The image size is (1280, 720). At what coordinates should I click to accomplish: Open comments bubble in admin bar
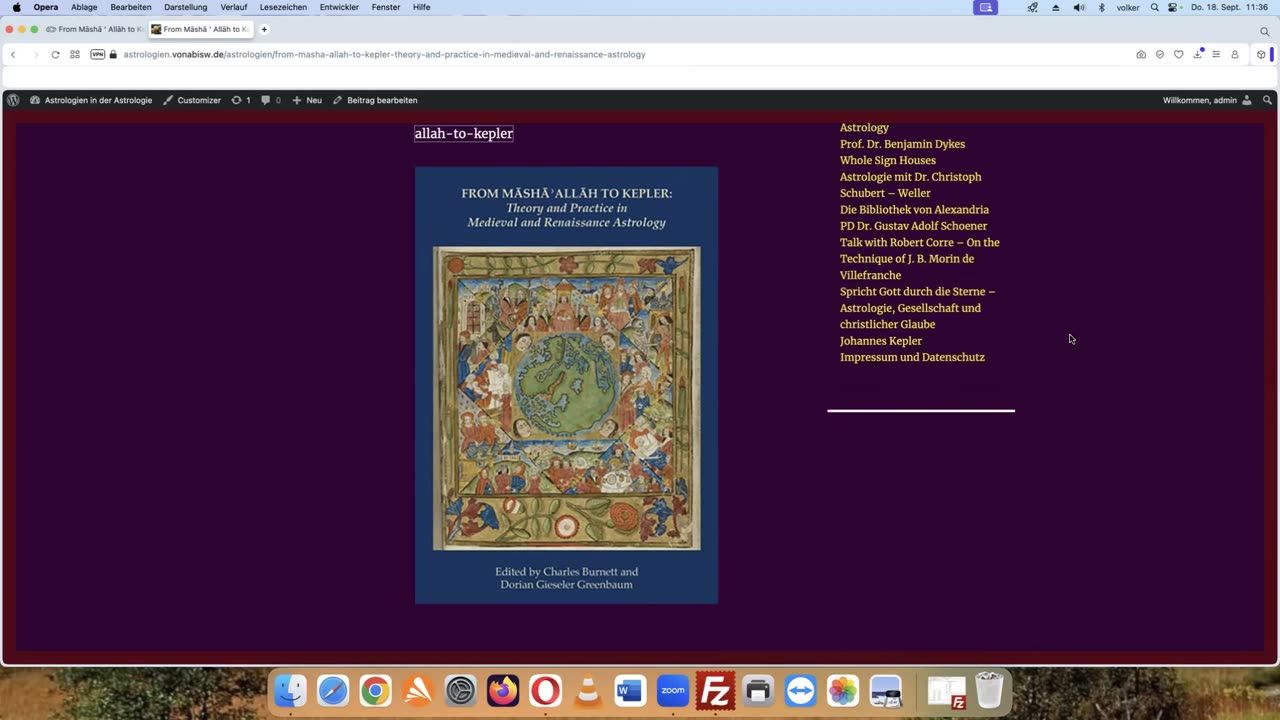pos(271,100)
